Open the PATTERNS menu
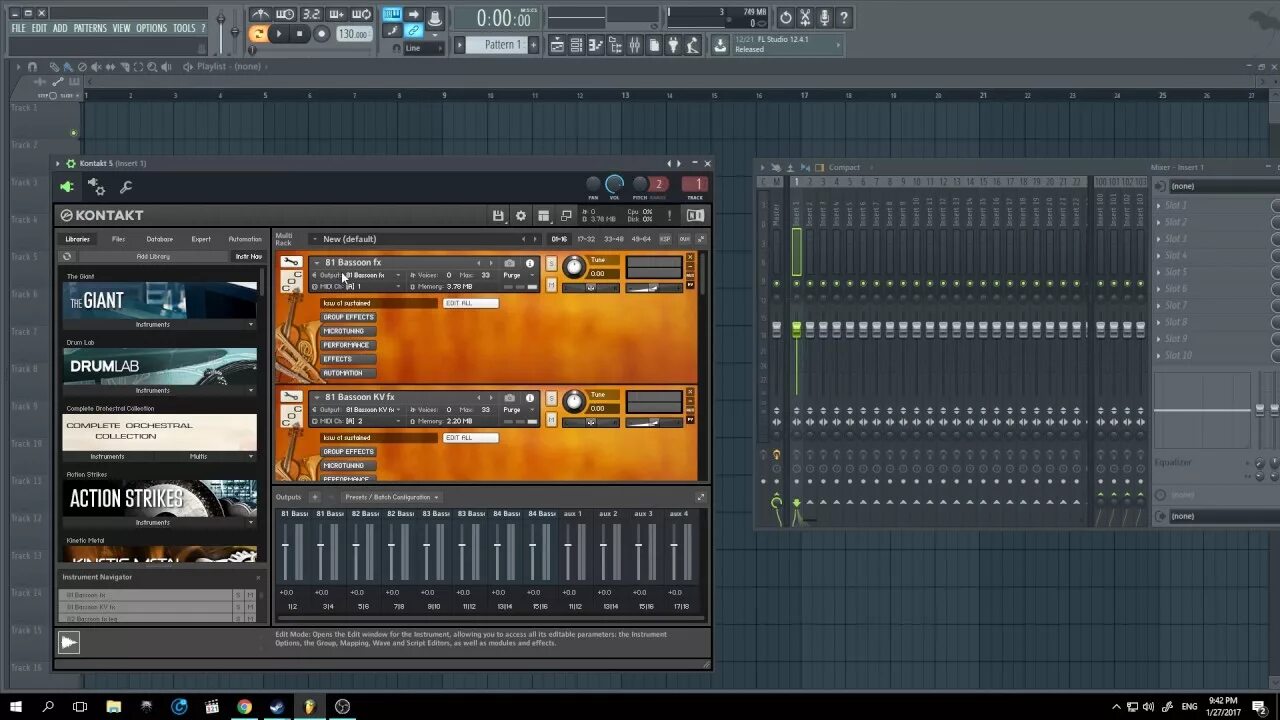The height and width of the screenshot is (720, 1280). coord(90,28)
